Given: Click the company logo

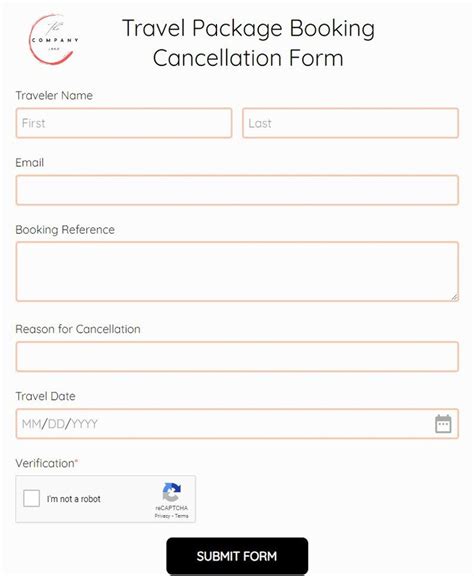Looking at the screenshot, I should [x=54, y=40].
